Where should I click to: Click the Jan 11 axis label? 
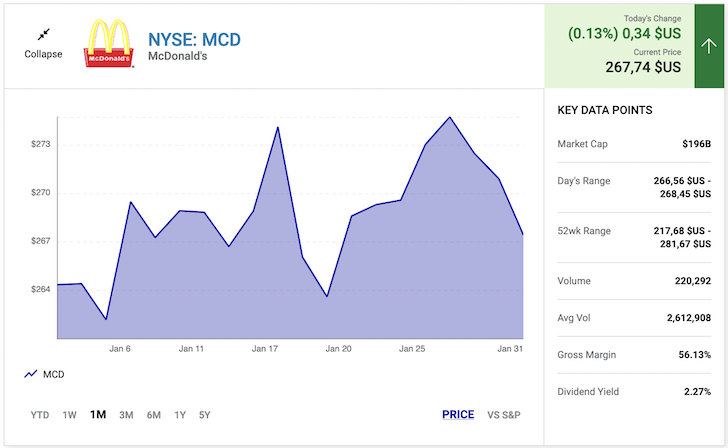click(x=191, y=349)
